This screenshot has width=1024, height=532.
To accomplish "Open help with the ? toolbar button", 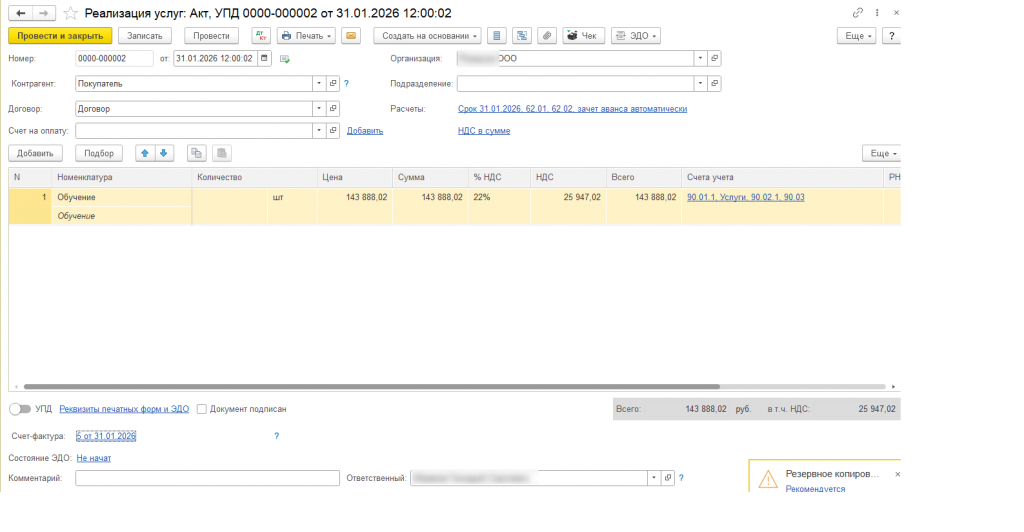I will click(891, 36).
